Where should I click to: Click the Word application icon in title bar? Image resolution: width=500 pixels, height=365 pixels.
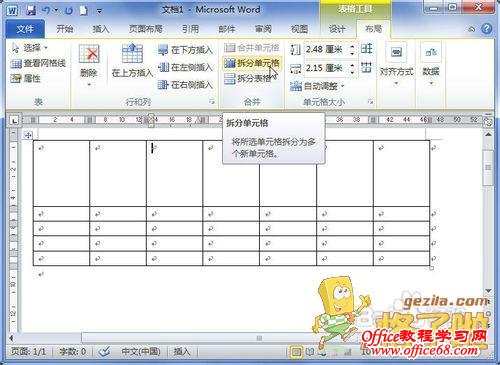pyautogui.click(x=12, y=10)
